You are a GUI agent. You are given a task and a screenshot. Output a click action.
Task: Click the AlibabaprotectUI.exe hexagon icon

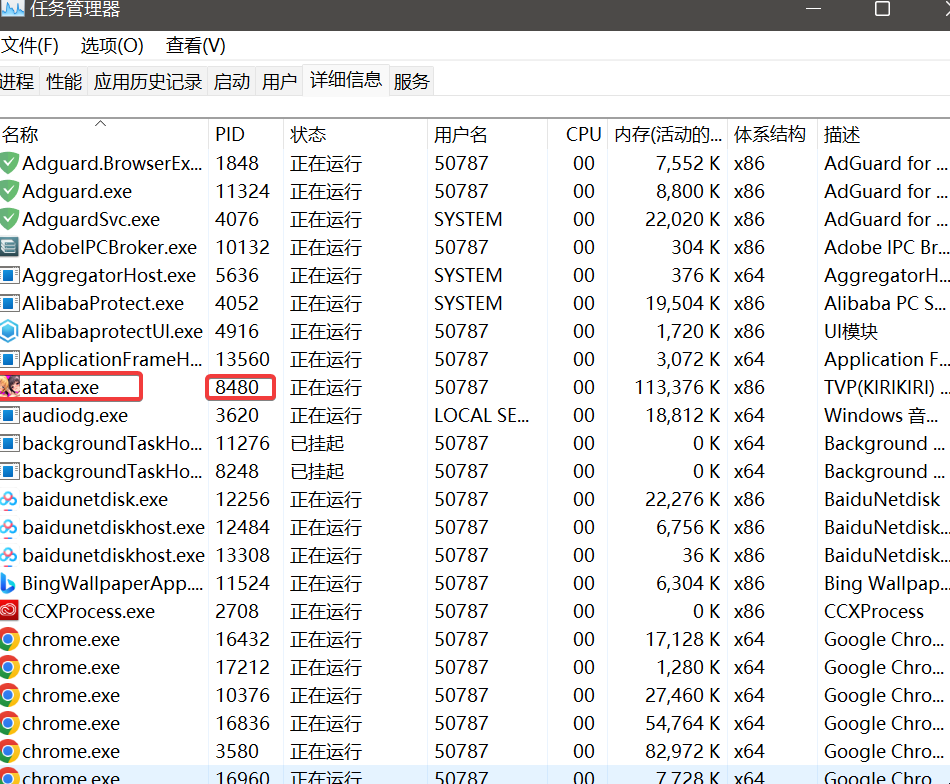pyautogui.click(x=10, y=331)
